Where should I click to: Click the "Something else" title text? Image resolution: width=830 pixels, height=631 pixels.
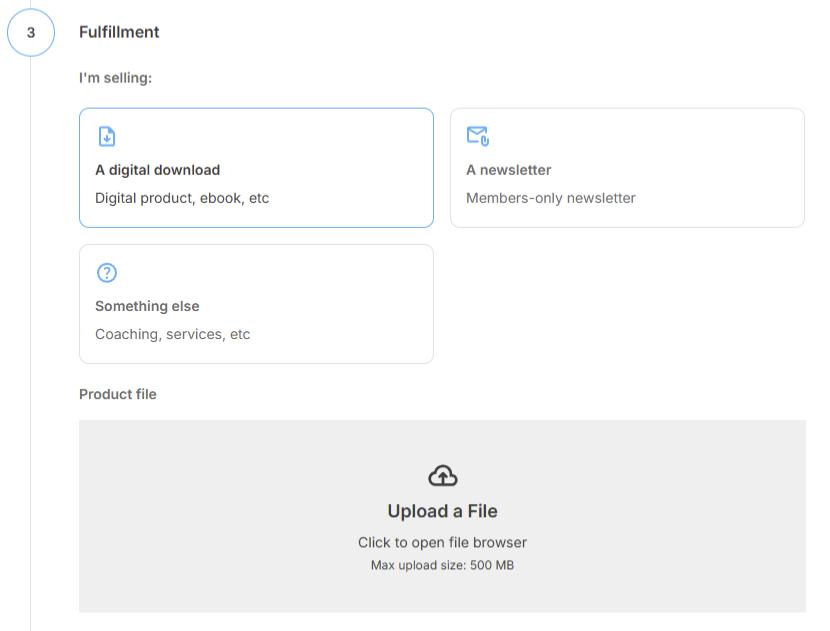147,306
